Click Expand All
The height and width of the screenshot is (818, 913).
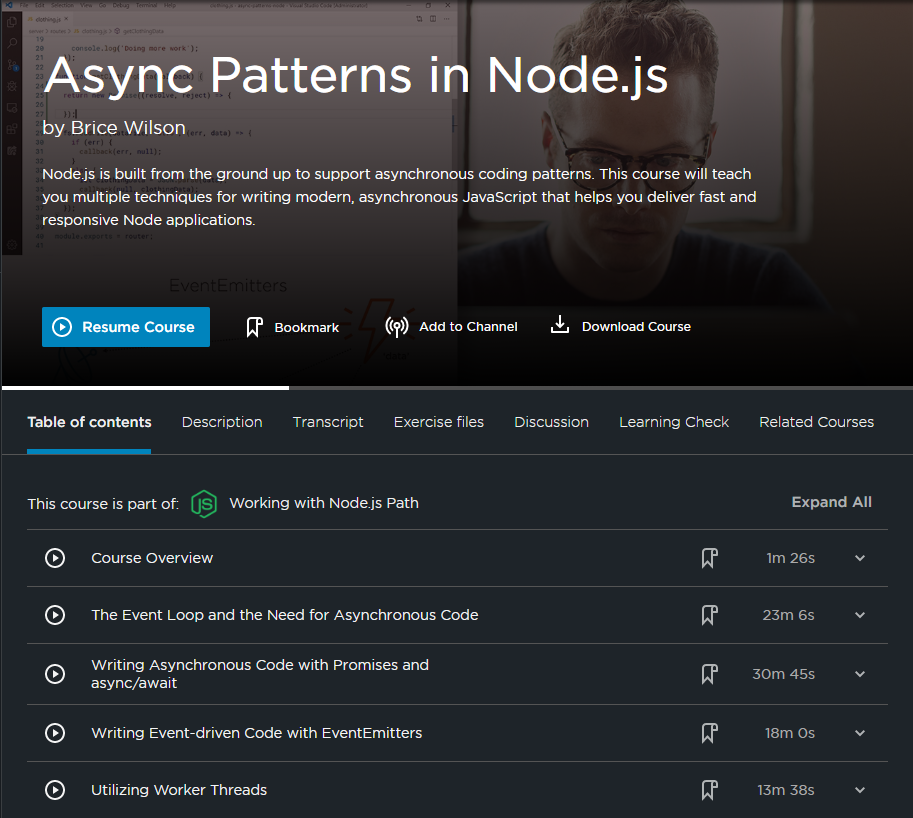(831, 502)
